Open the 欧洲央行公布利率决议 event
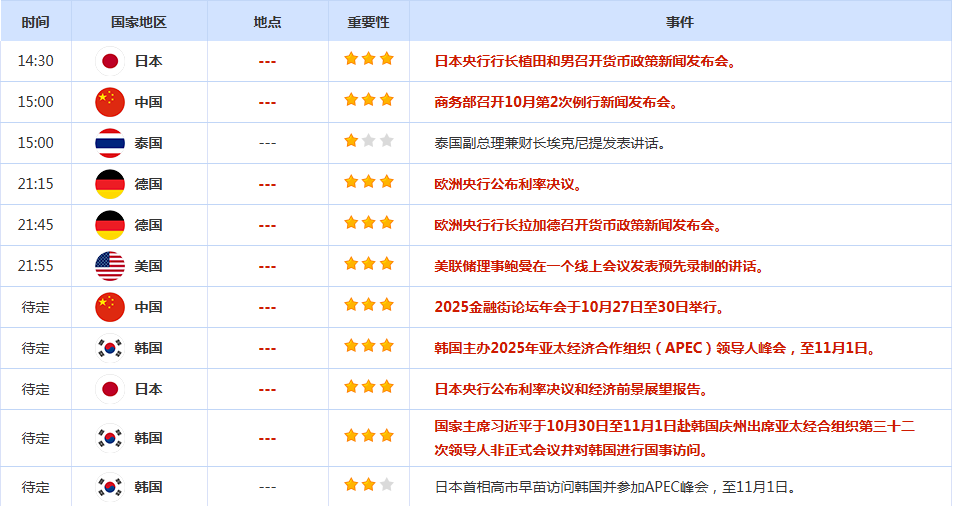Image resolution: width=953 pixels, height=506 pixels. [508, 184]
